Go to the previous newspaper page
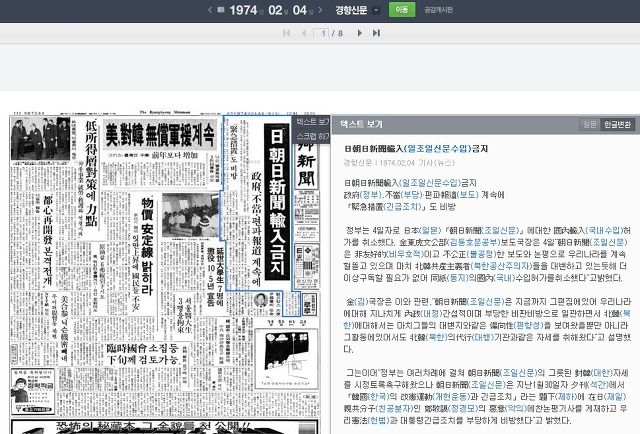640x434 pixels. click(304, 33)
